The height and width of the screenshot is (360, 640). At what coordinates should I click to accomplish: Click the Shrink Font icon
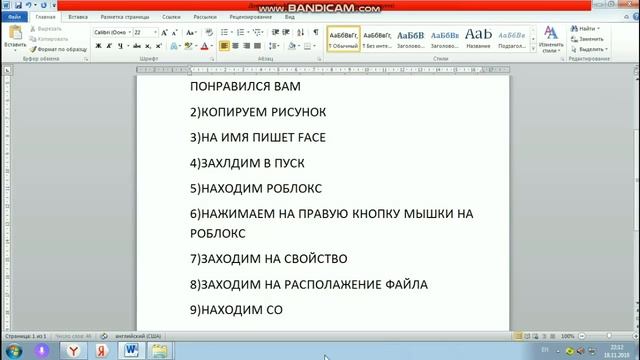click(x=174, y=33)
